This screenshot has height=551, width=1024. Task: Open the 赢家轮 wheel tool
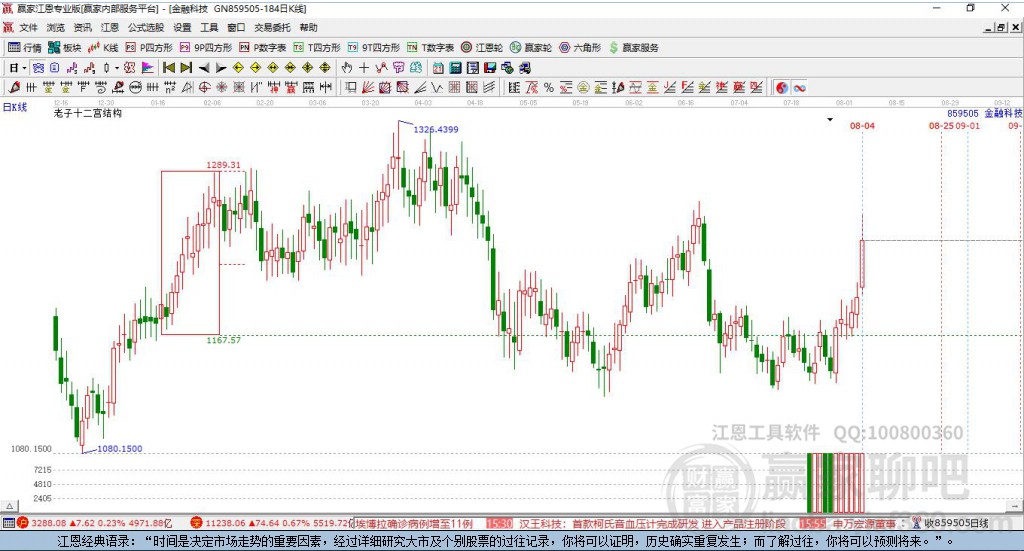coord(531,48)
